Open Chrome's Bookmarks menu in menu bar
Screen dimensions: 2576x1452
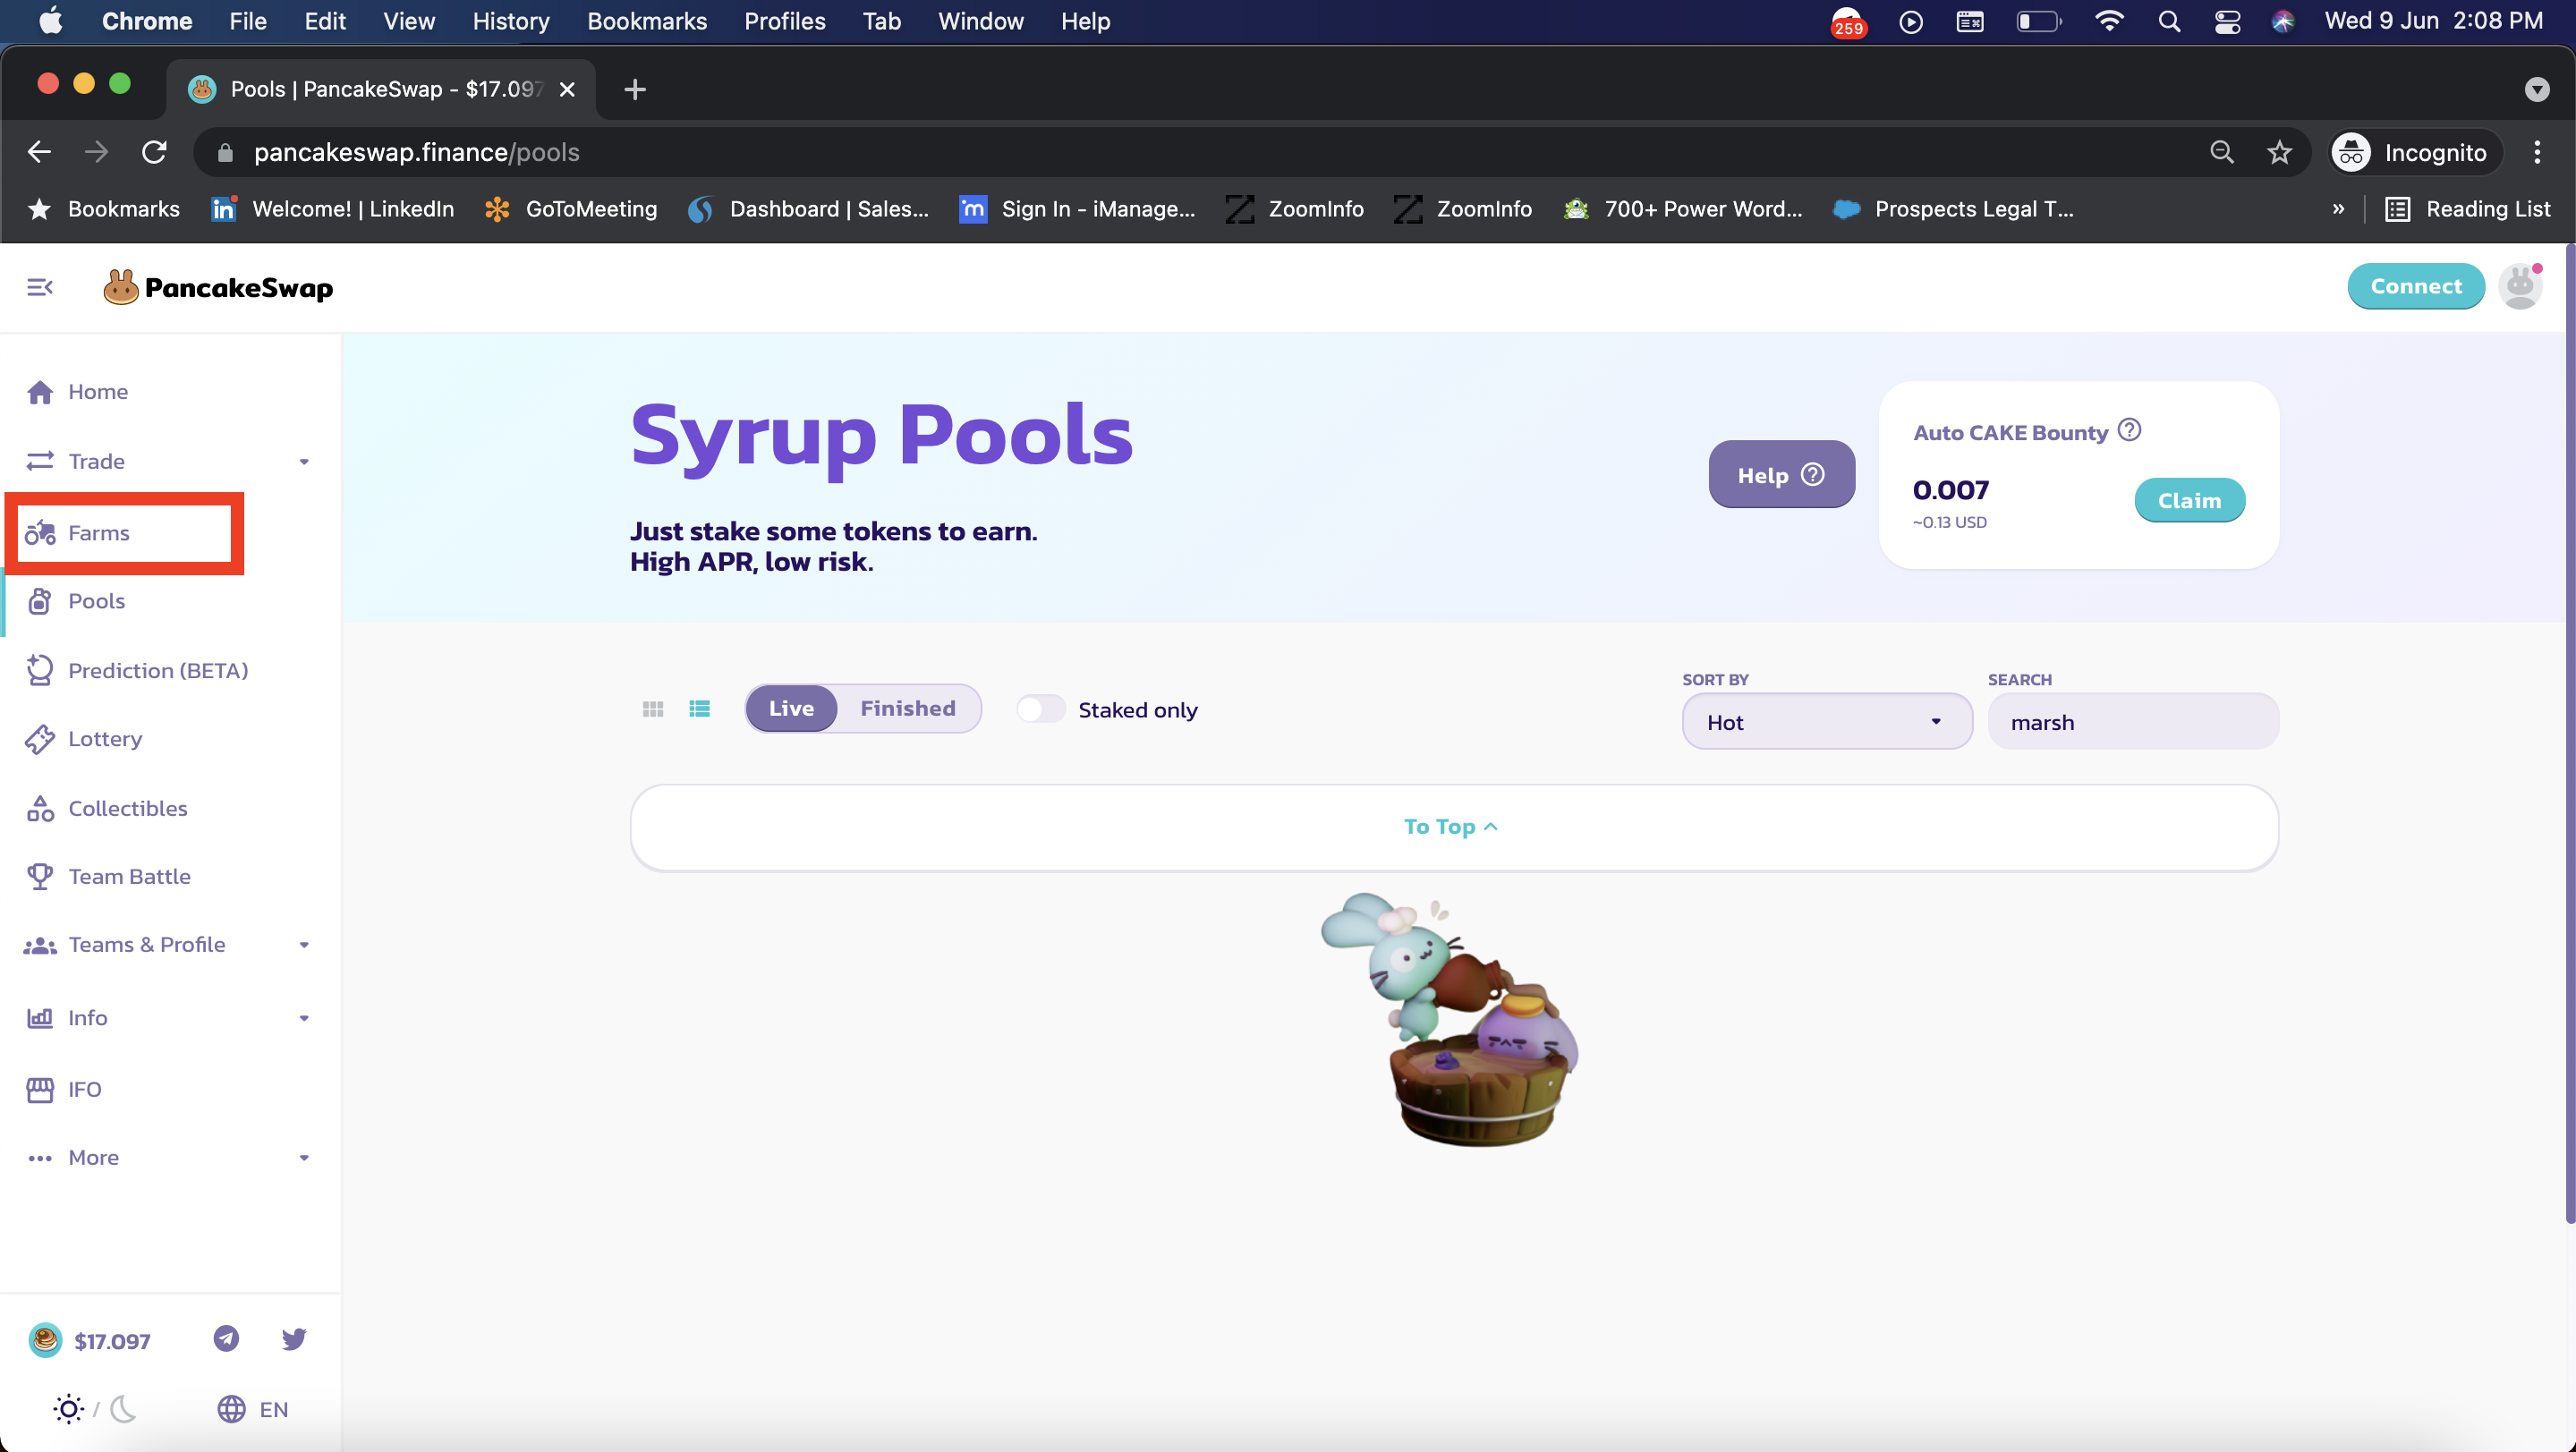[x=646, y=21]
